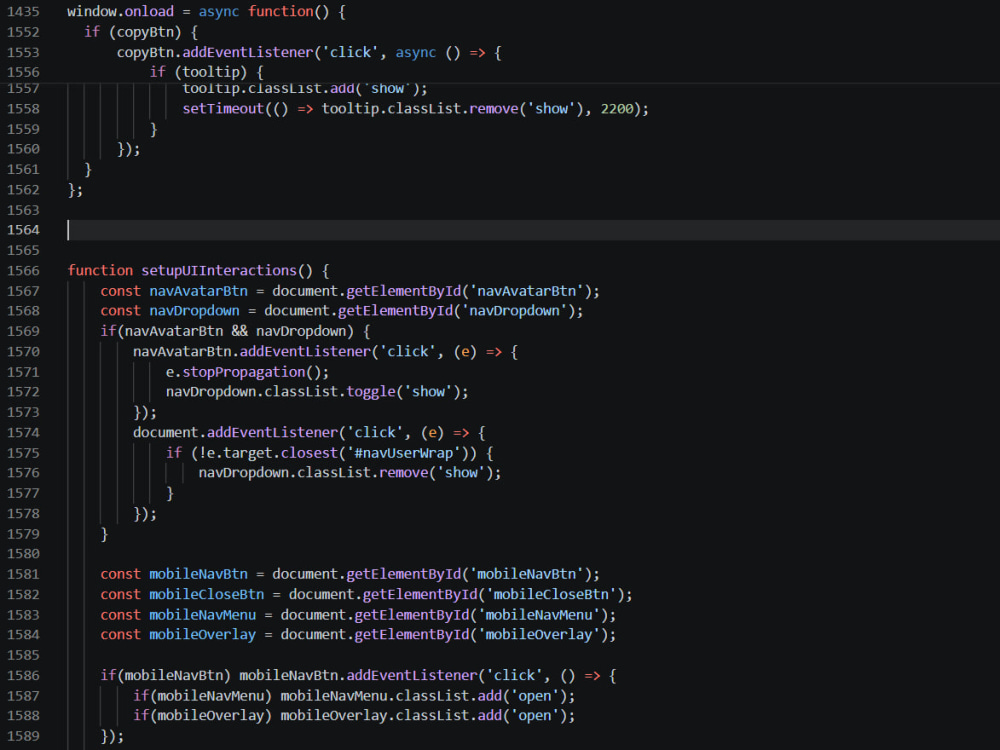Click 'const mobileOverlay' declaration line
Viewport: 1000px width, 750px height.
click(x=358, y=635)
